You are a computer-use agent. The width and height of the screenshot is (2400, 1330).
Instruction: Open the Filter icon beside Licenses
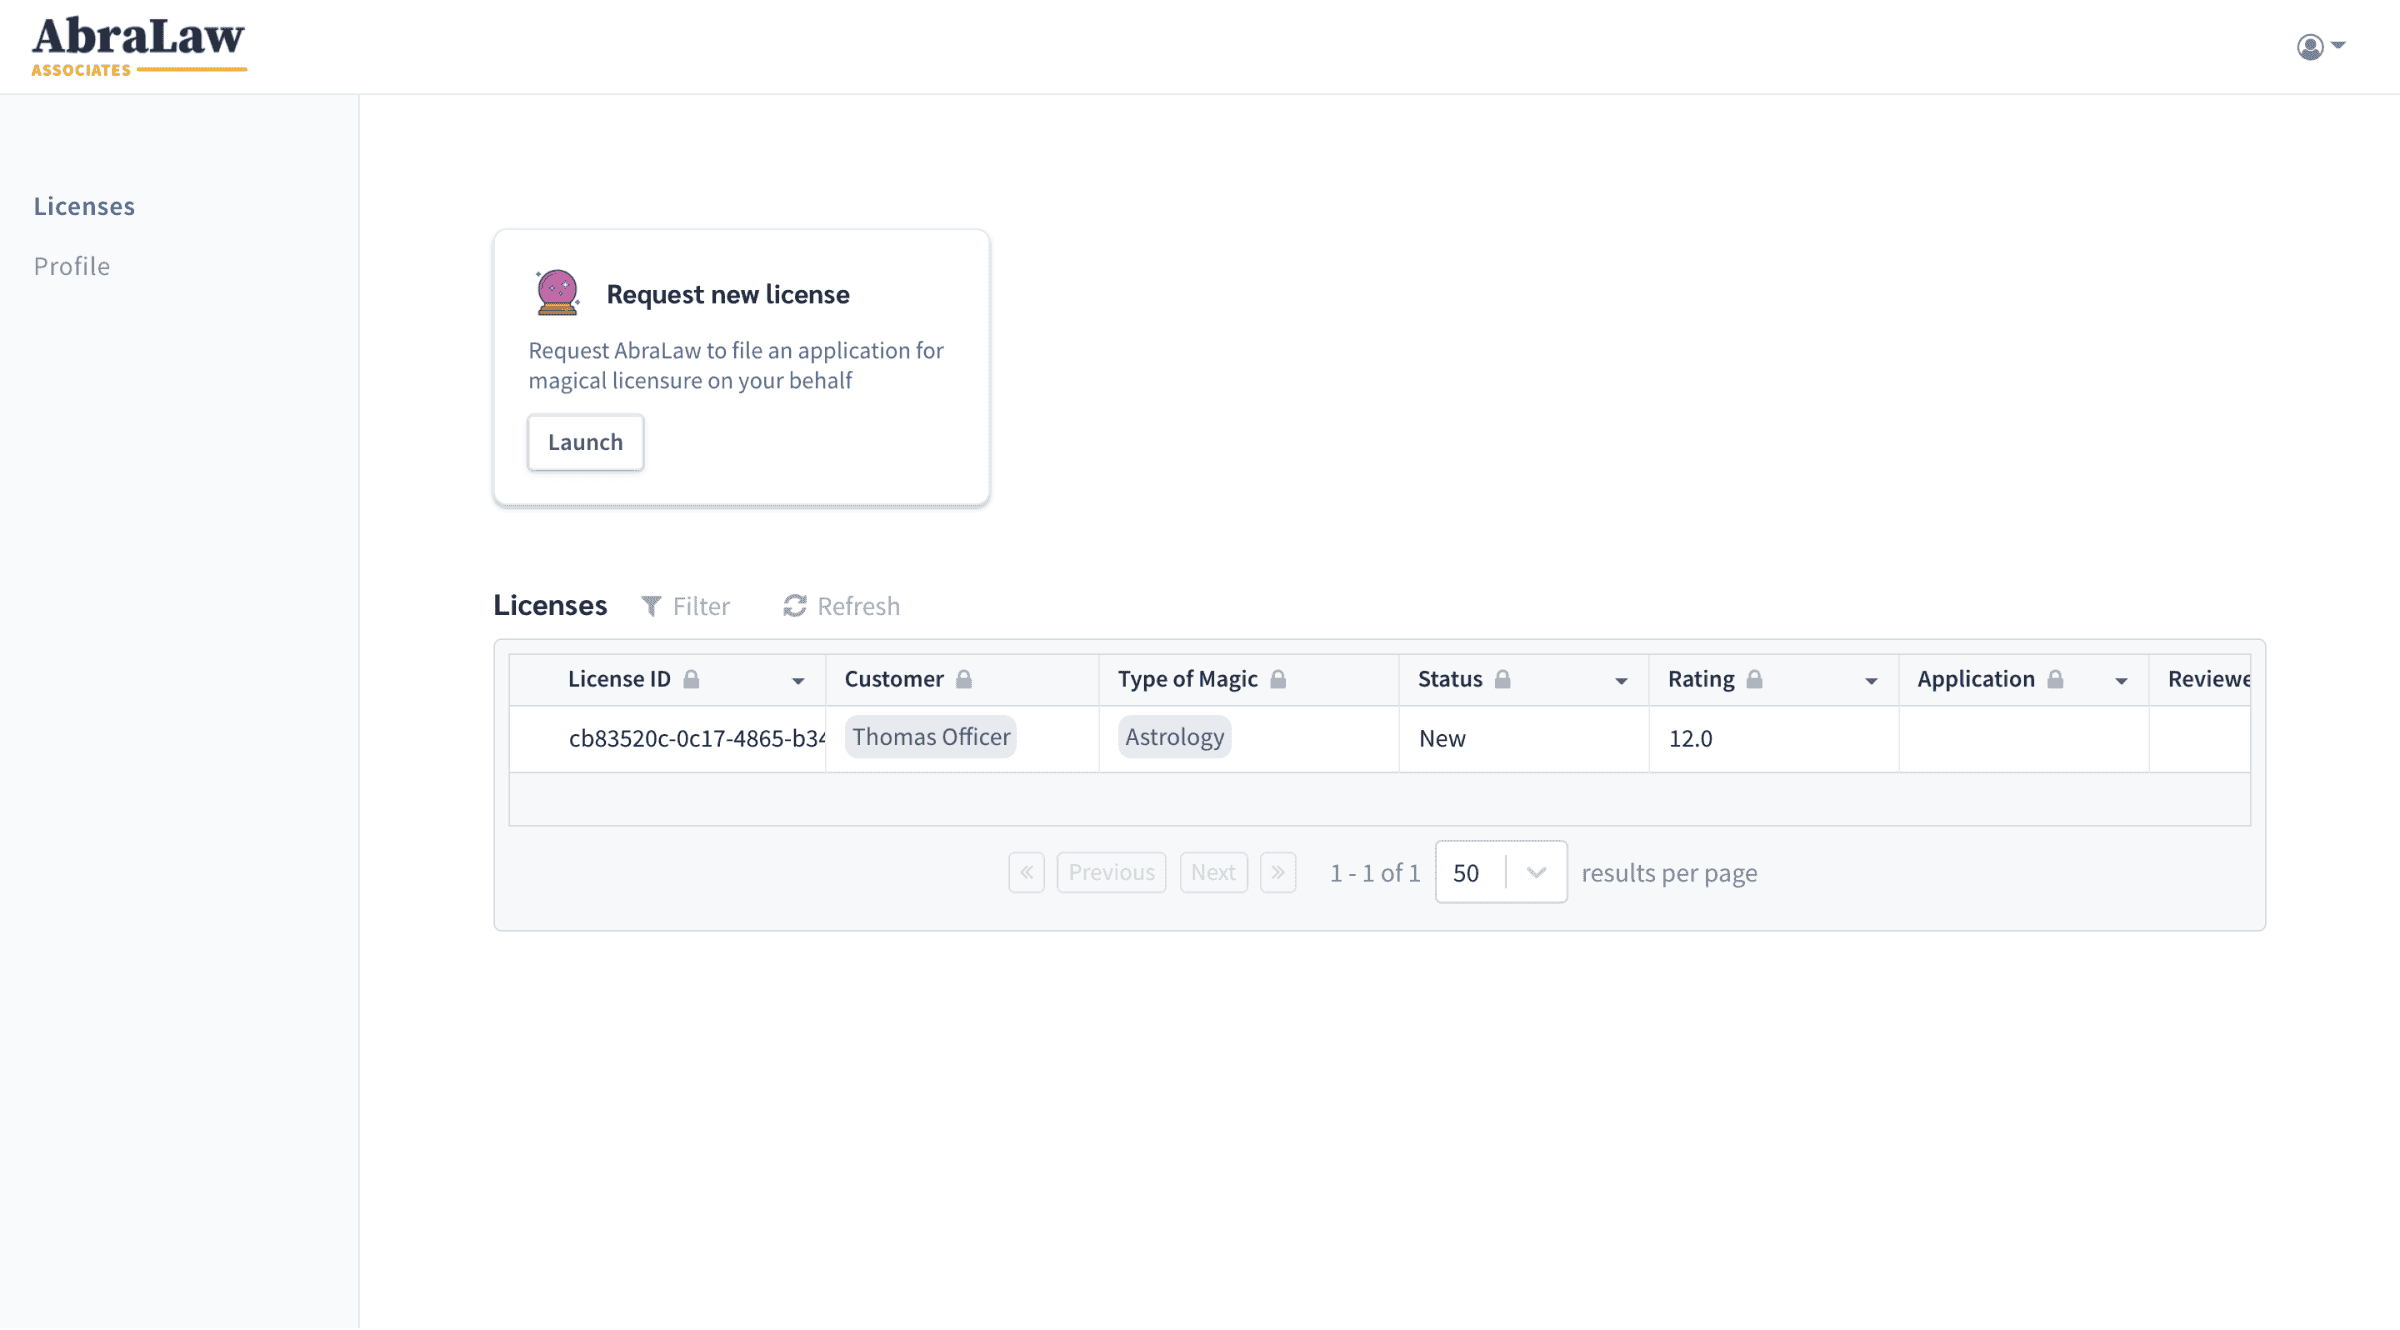pyautogui.click(x=651, y=605)
